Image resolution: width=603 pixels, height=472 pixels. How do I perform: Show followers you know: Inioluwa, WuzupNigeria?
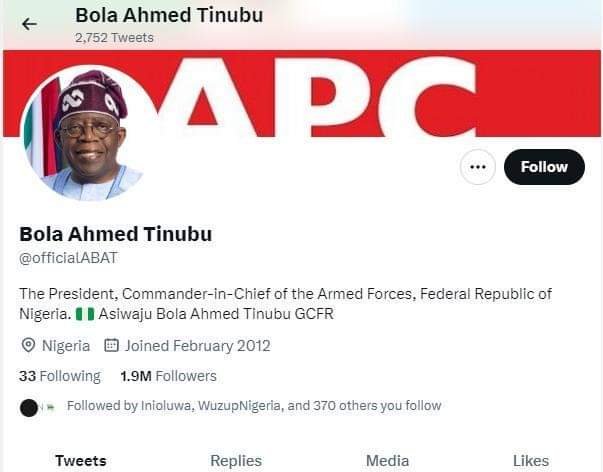tap(253, 406)
